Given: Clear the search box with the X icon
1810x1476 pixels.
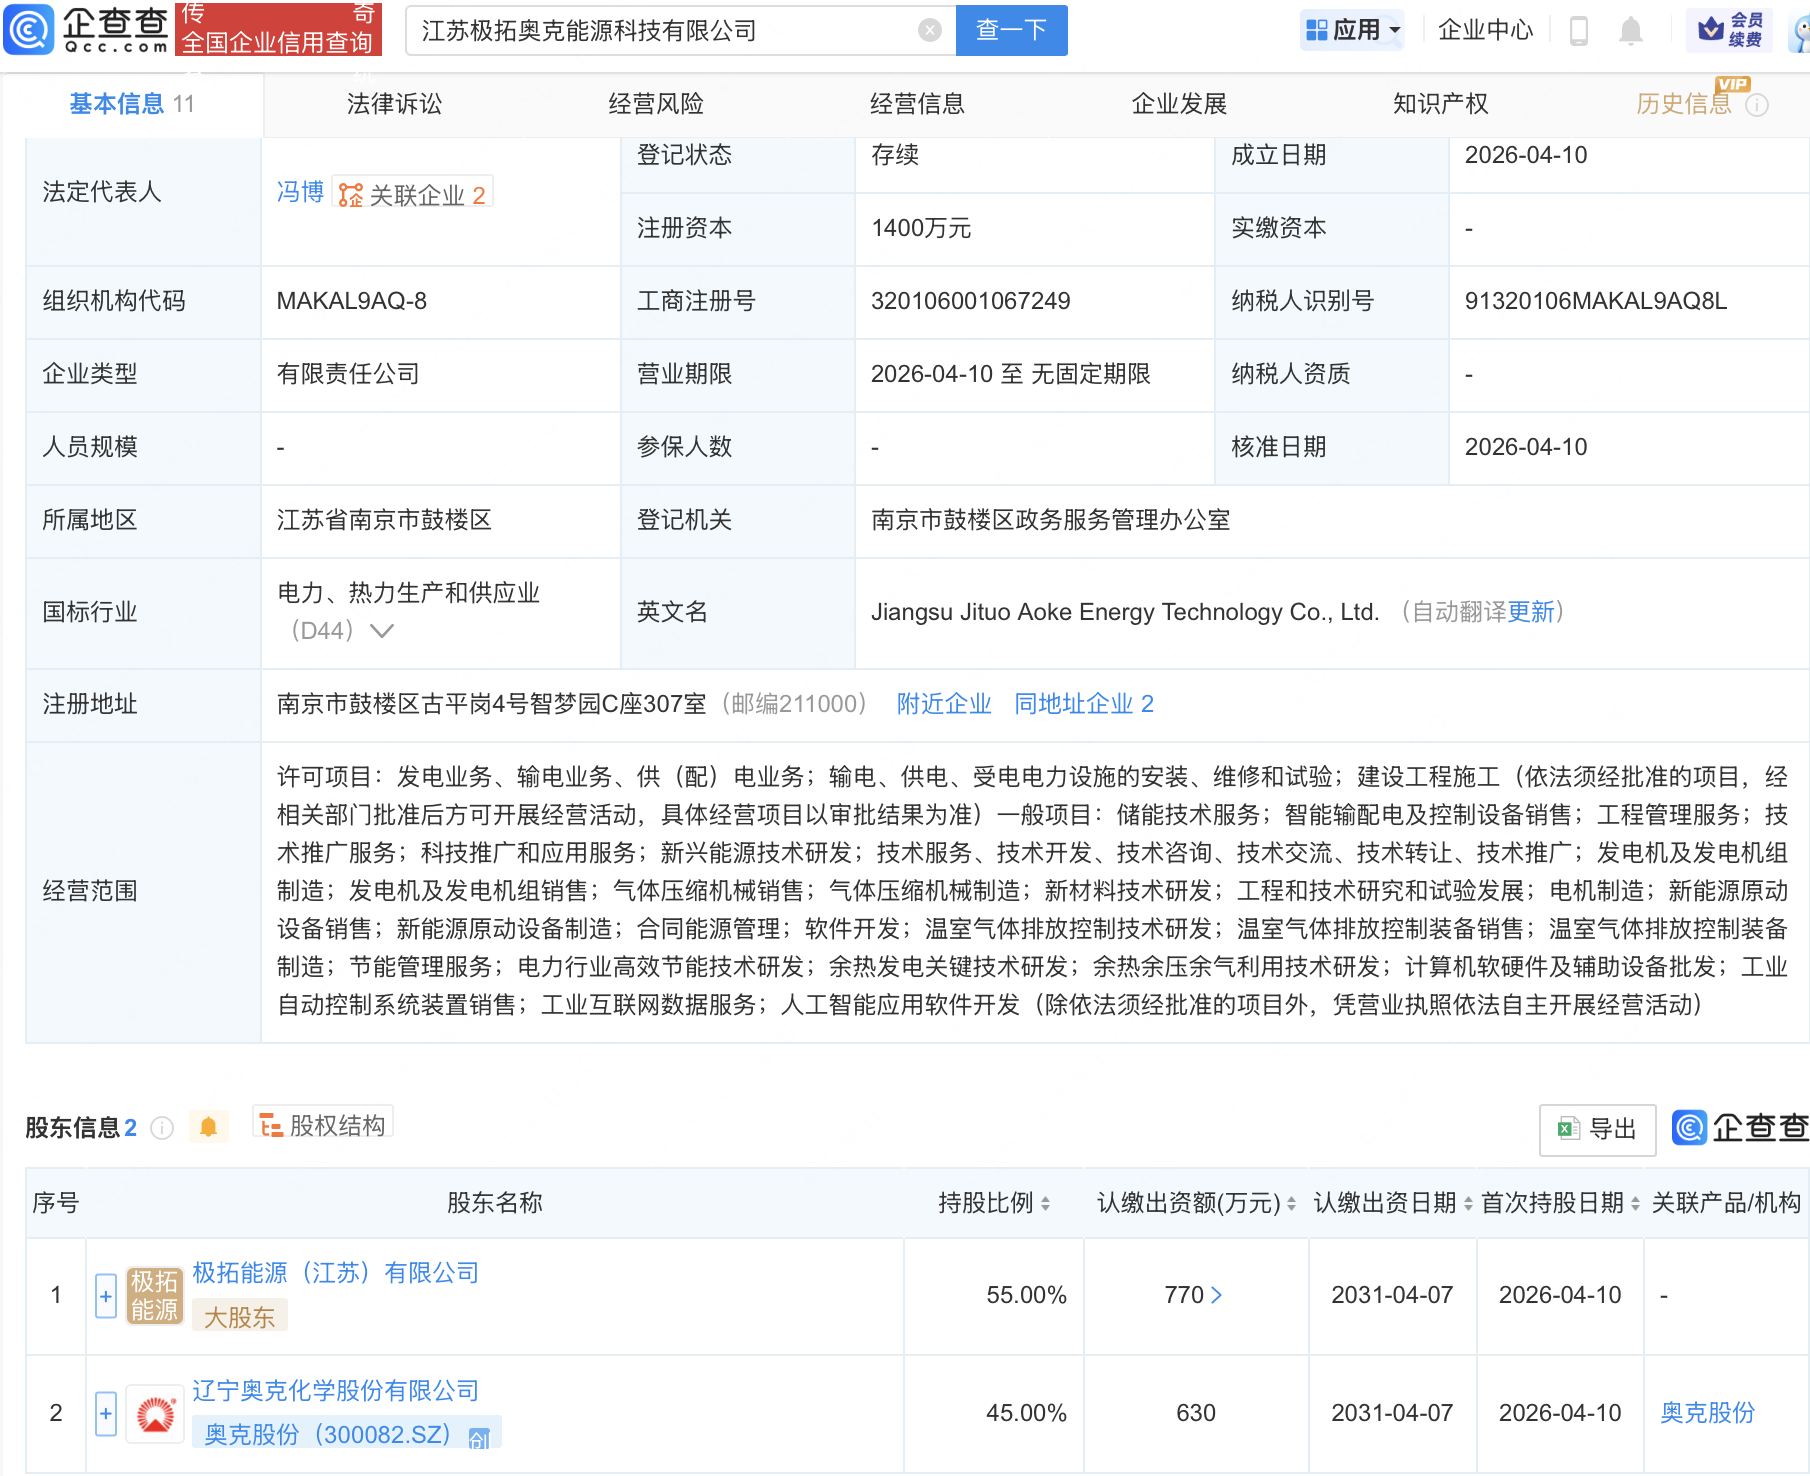Looking at the screenshot, I should pos(929,31).
